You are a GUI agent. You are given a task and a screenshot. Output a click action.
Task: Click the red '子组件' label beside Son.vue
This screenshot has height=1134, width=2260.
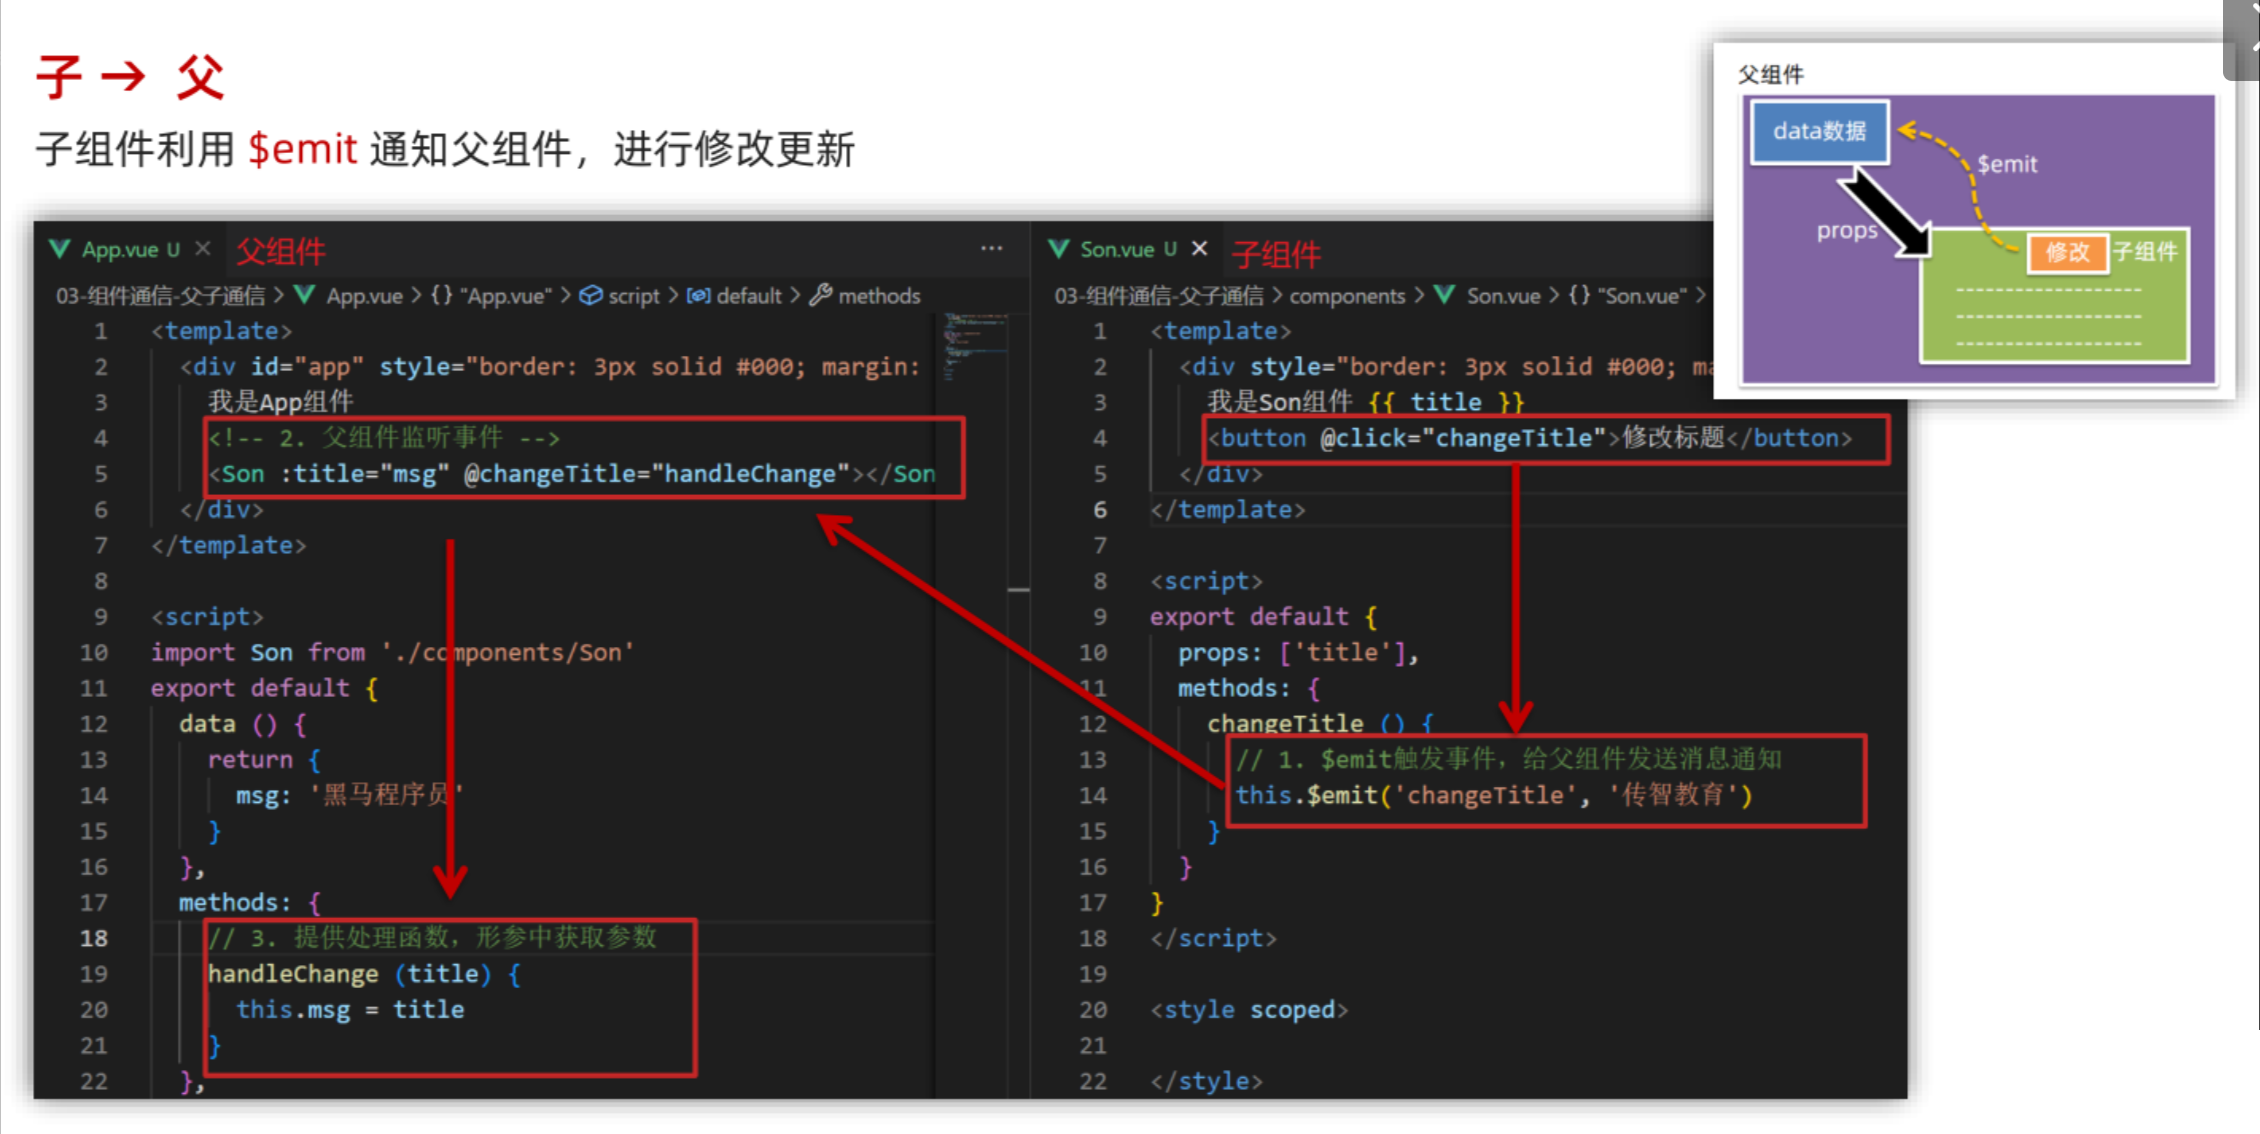point(1277,254)
